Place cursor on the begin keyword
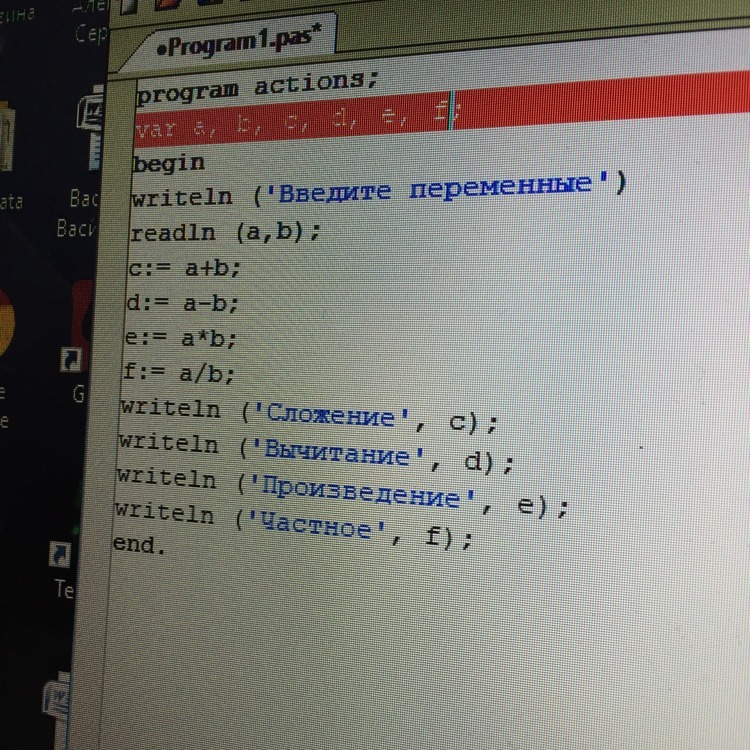The width and height of the screenshot is (750, 750). pyautogui.click(x=168, y=162)
